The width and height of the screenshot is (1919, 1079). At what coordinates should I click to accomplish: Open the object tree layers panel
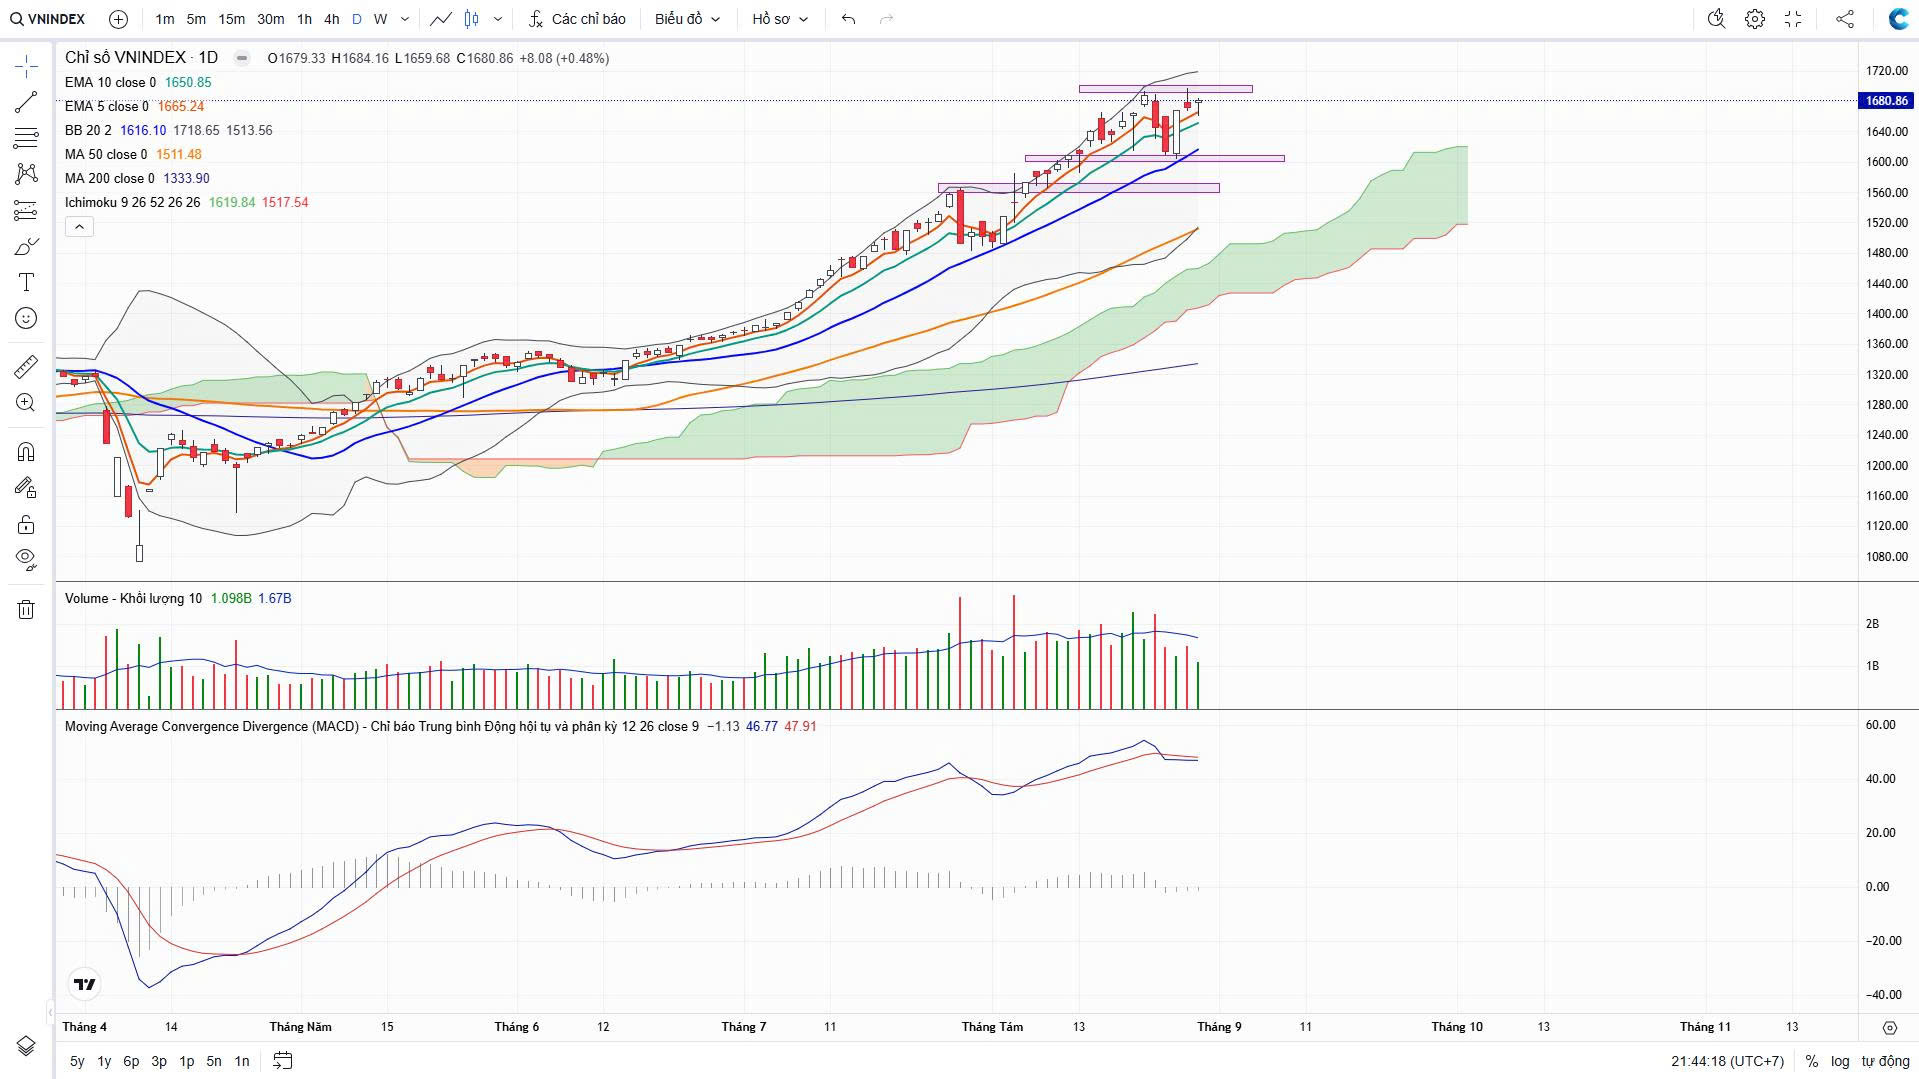pos(26,1046)
